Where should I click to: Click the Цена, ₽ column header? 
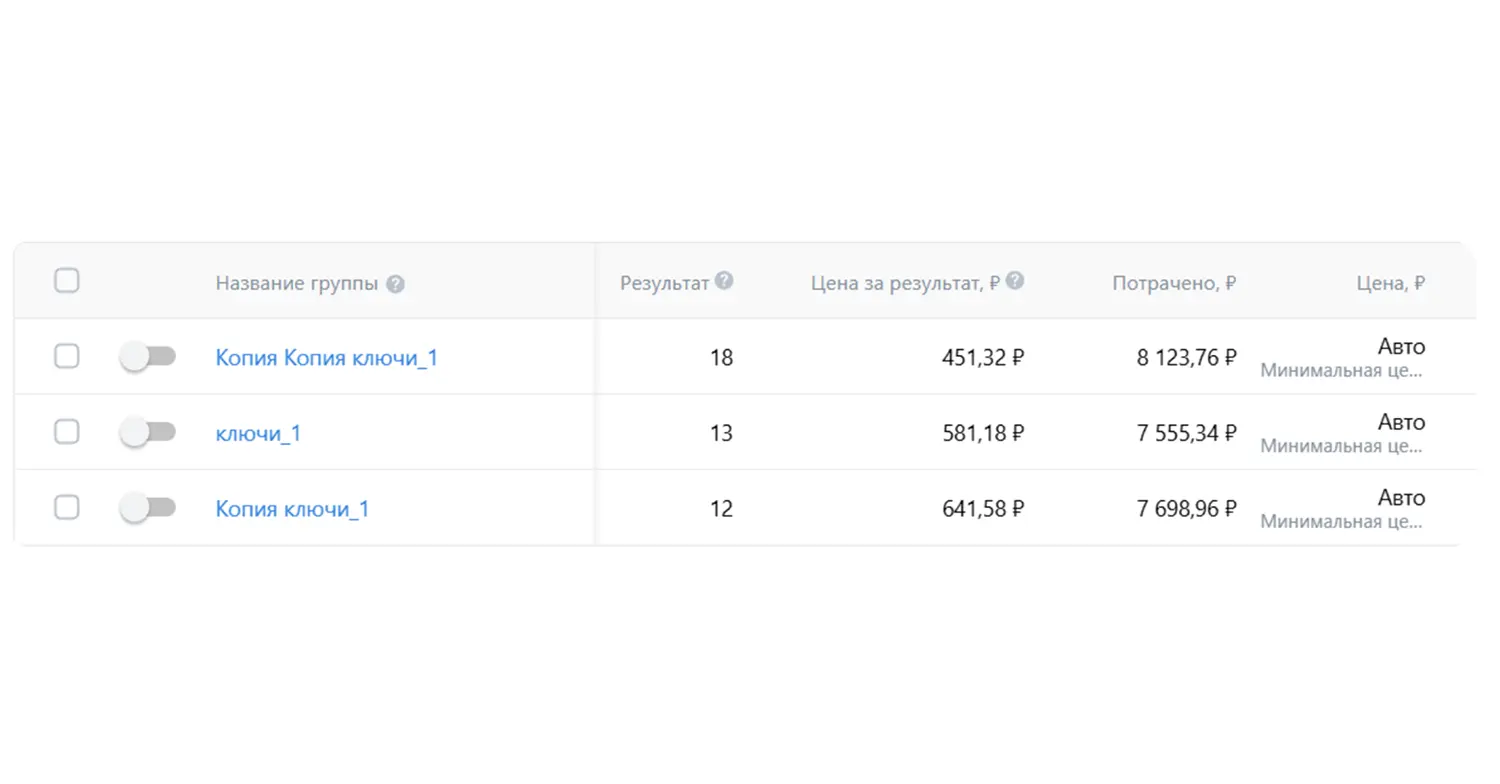pyautogui.click(x=1390, y=283)
